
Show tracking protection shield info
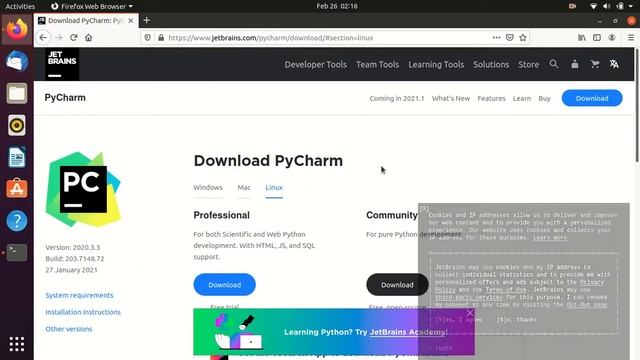(x=147, y=38)
